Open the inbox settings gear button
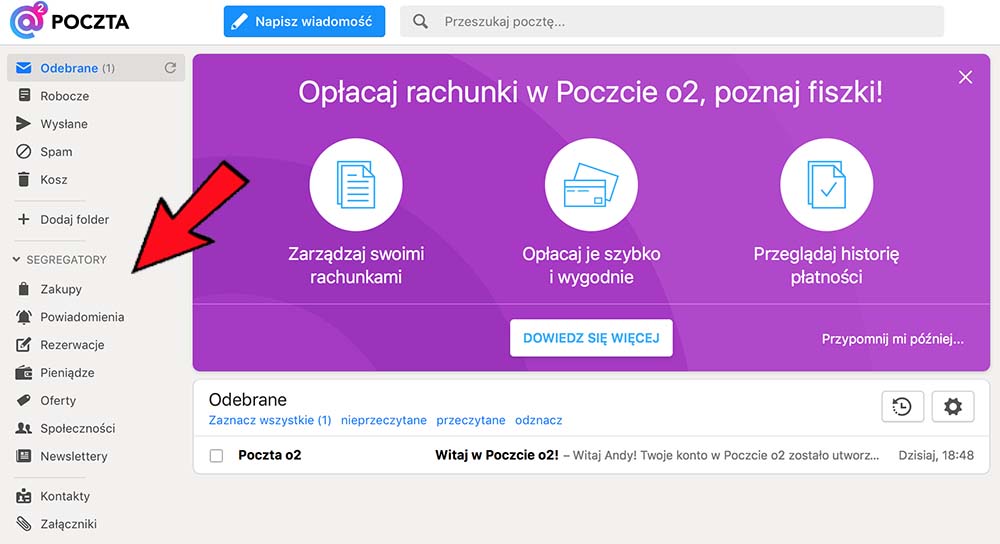 point(953,406)
